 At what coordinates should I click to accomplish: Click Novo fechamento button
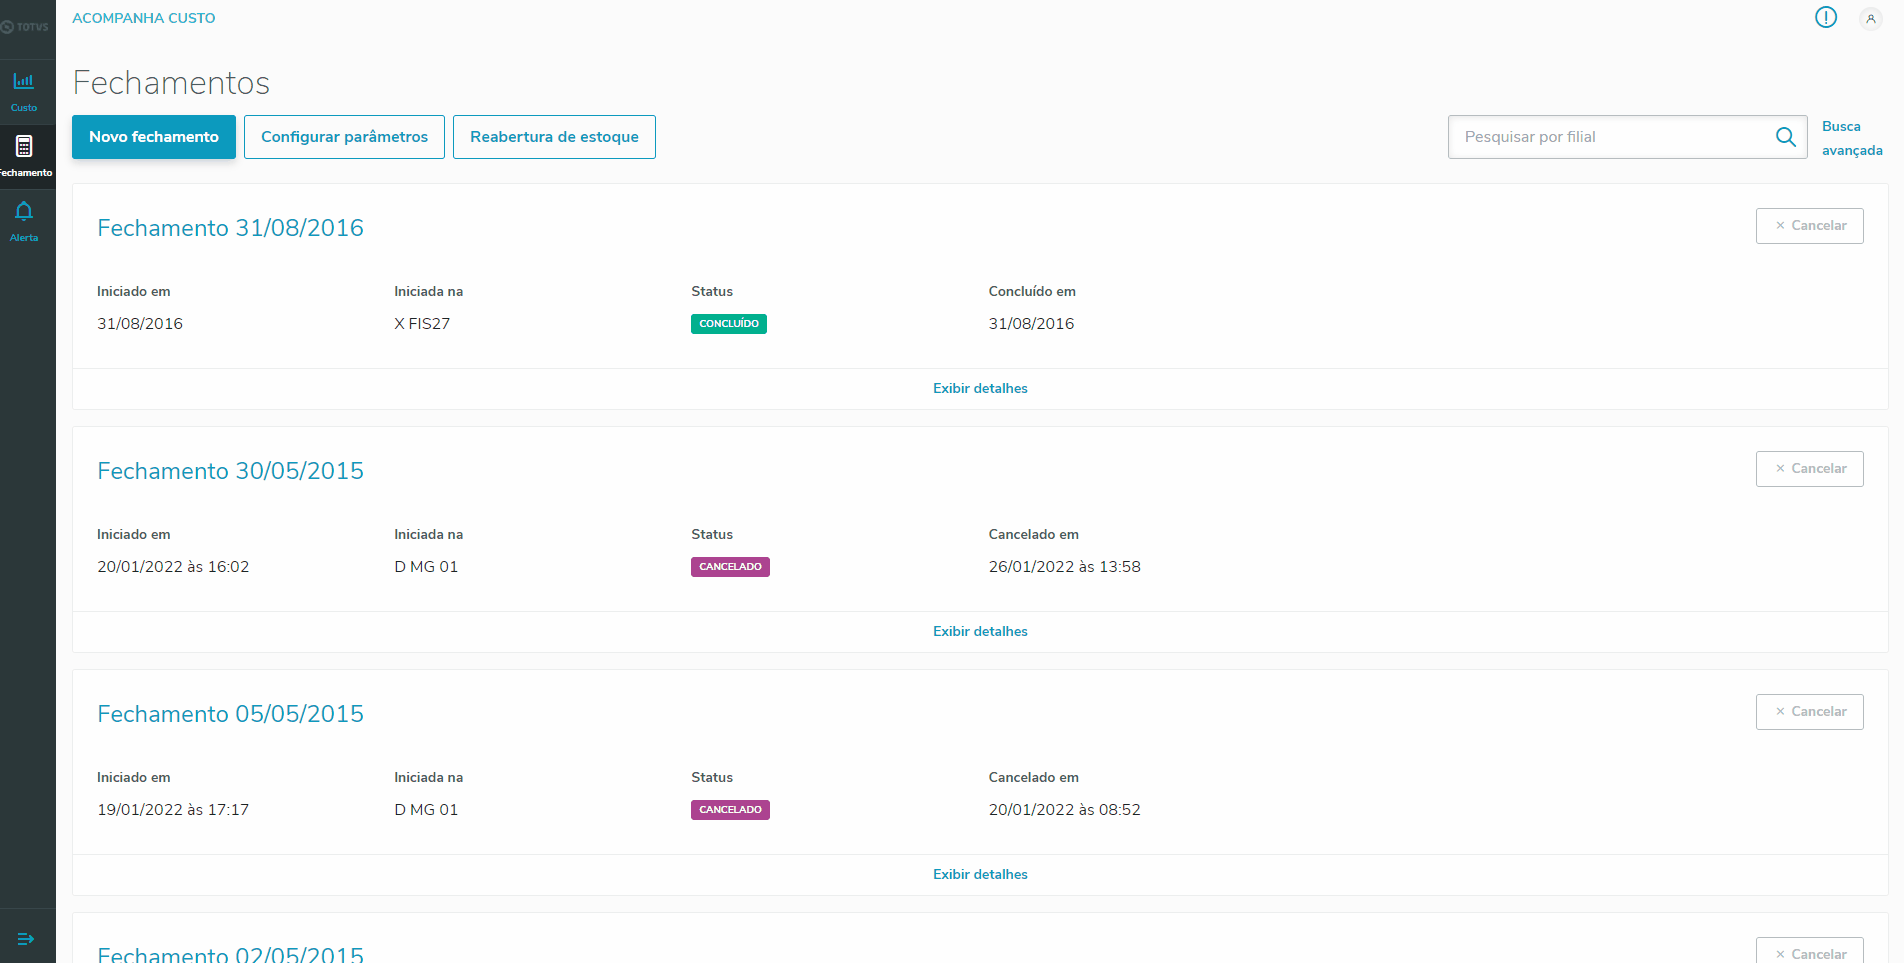(154, 137)
